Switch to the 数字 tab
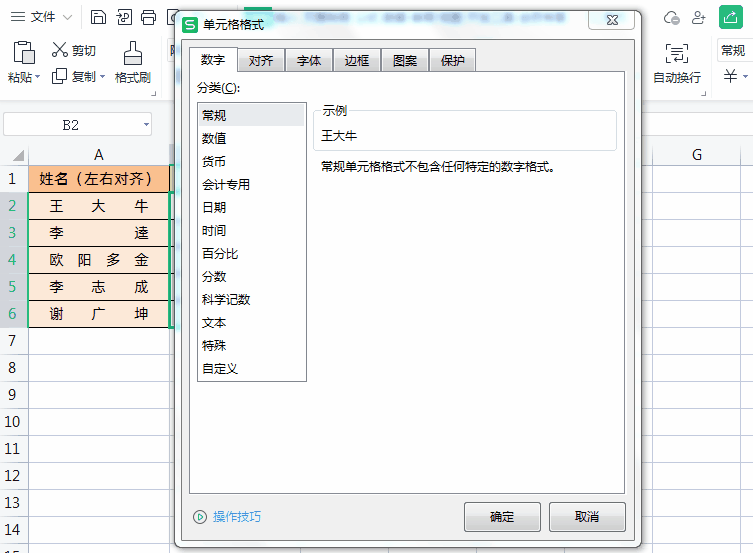This screenshot has height=553, width=753. click(213, 60)
